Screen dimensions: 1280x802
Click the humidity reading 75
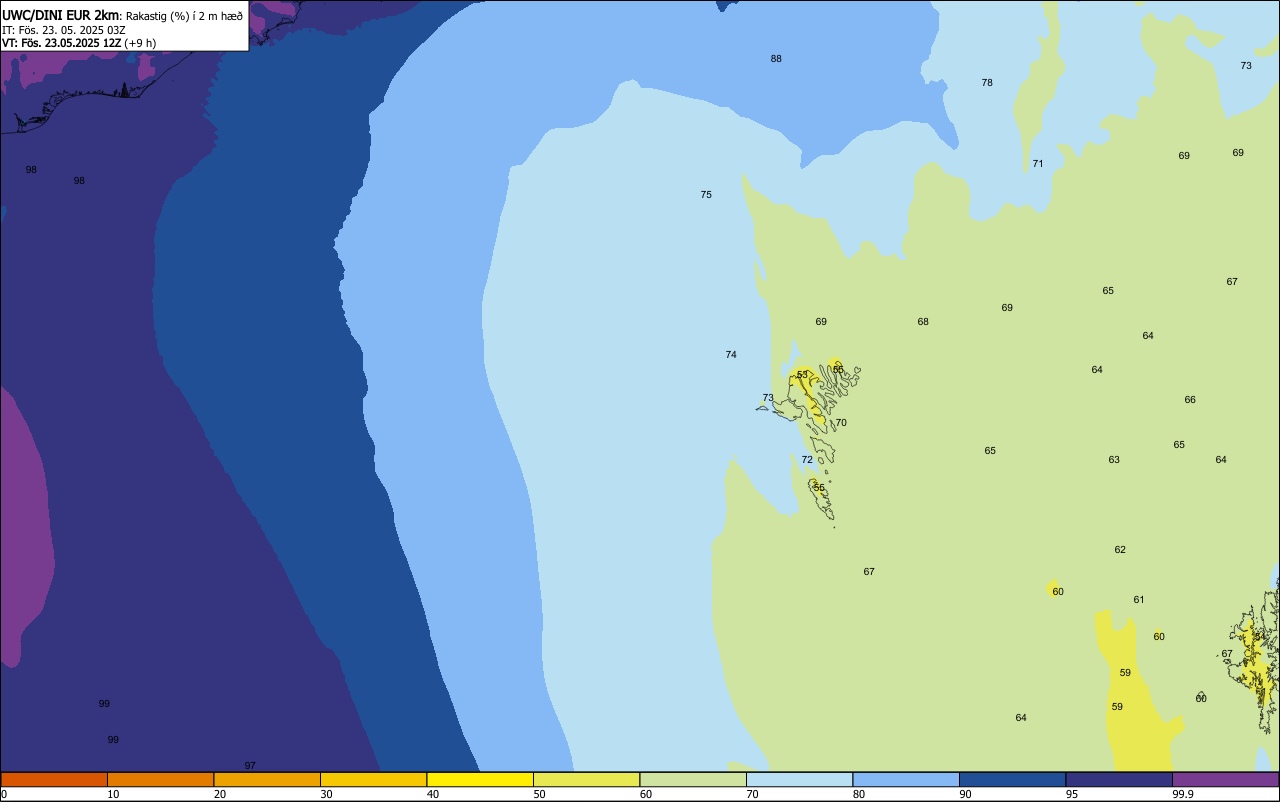706,195
